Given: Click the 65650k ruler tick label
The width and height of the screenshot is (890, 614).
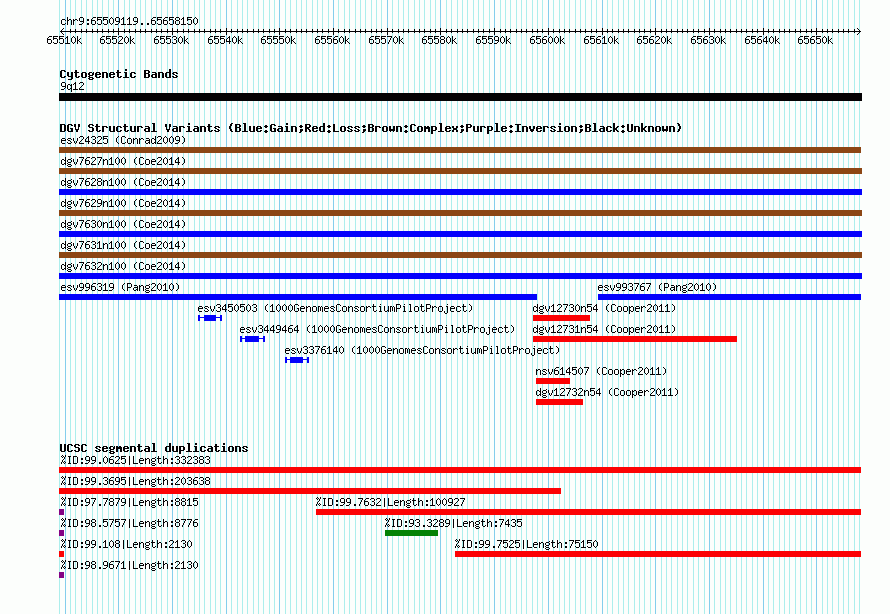Looking at the screenshot, I should click(815, 40).
